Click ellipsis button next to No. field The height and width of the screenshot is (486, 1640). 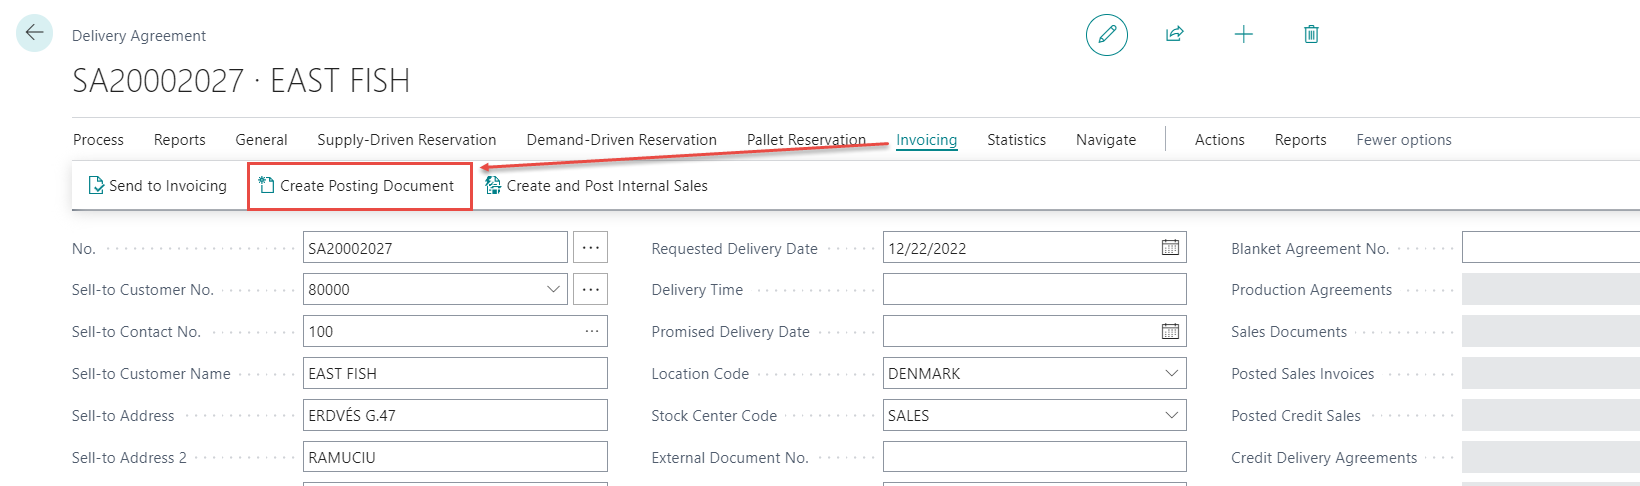point(591,248)
